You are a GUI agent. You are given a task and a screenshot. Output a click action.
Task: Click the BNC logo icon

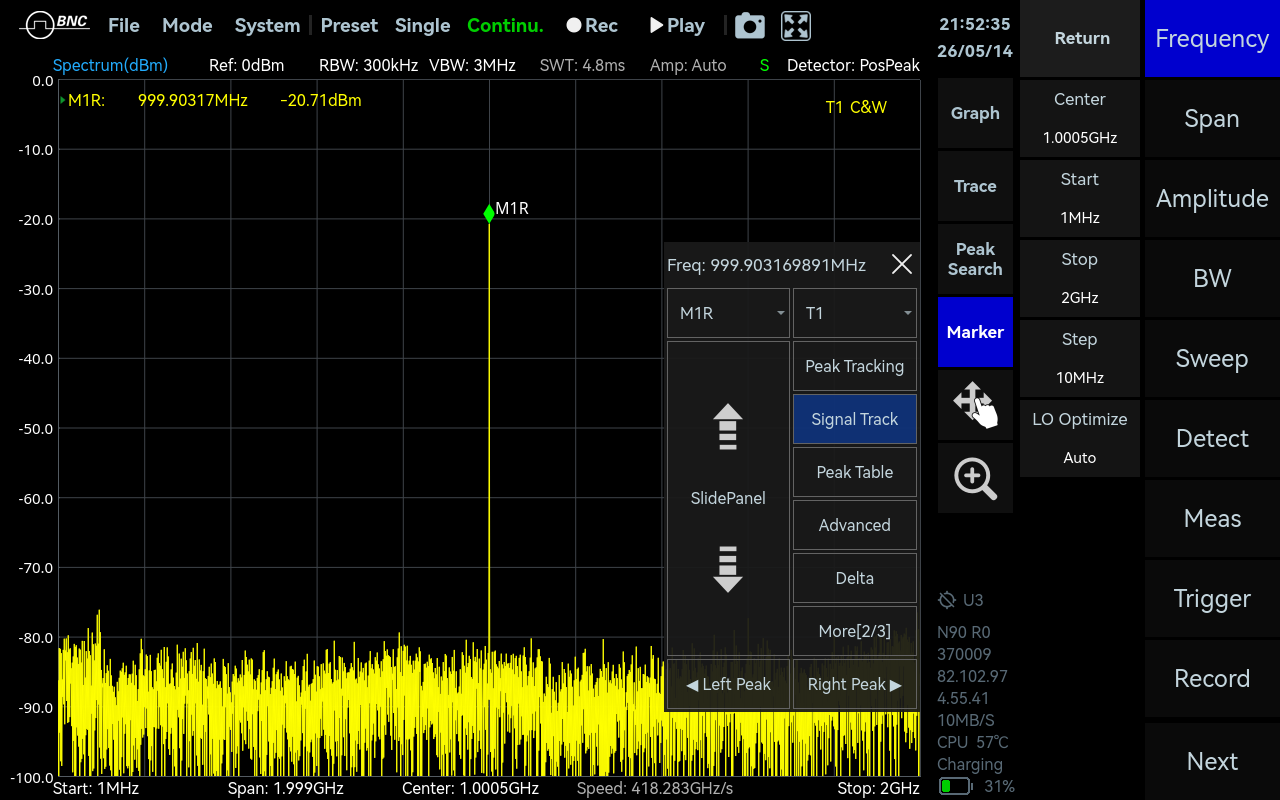point(54,25)
